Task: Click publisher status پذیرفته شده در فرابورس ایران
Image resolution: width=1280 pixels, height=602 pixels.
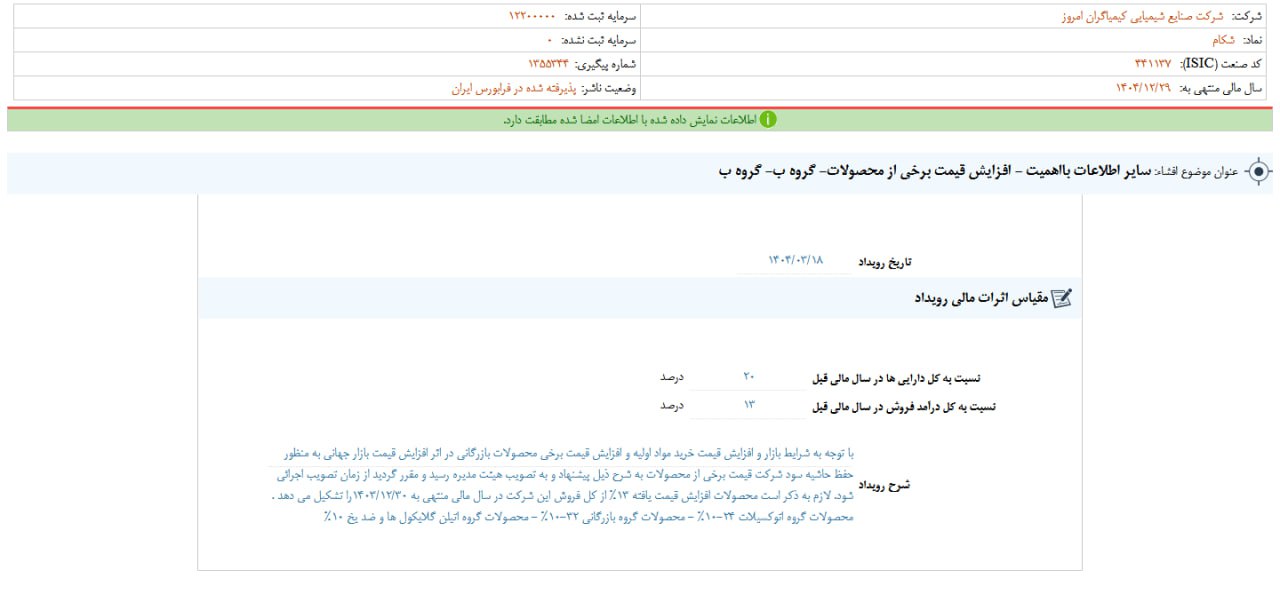Action: [512, 88]
